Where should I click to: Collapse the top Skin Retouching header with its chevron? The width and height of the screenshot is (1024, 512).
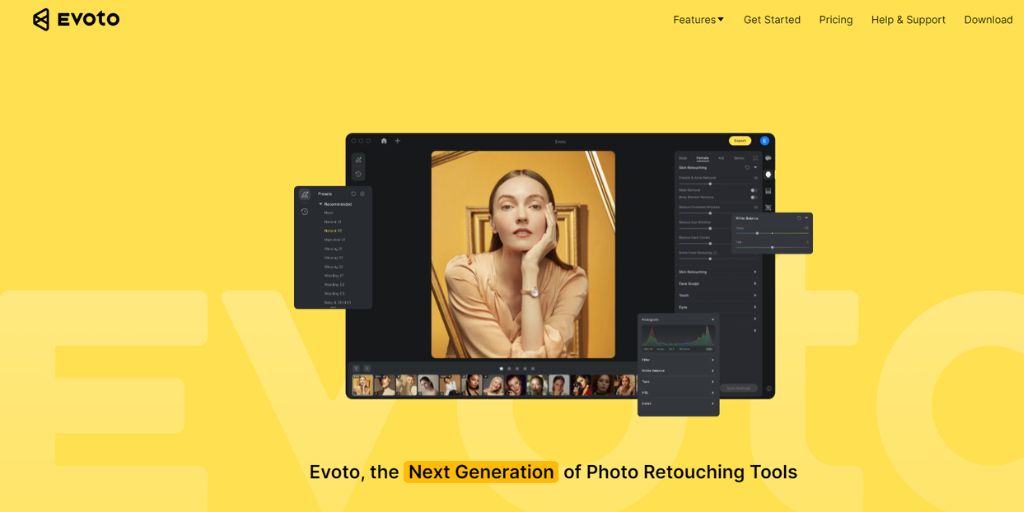[756, 167]
